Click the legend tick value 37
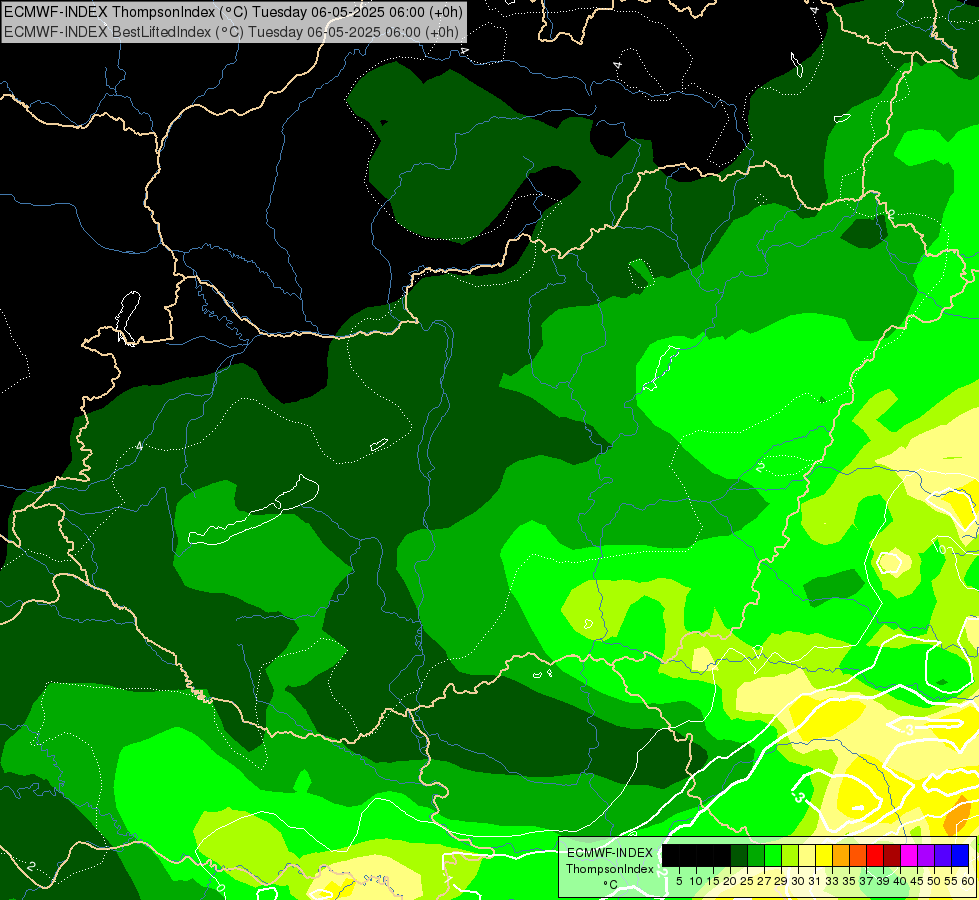The width and height of the screenshot is (979, 900). pyautogui.click(x=866, y=881)
